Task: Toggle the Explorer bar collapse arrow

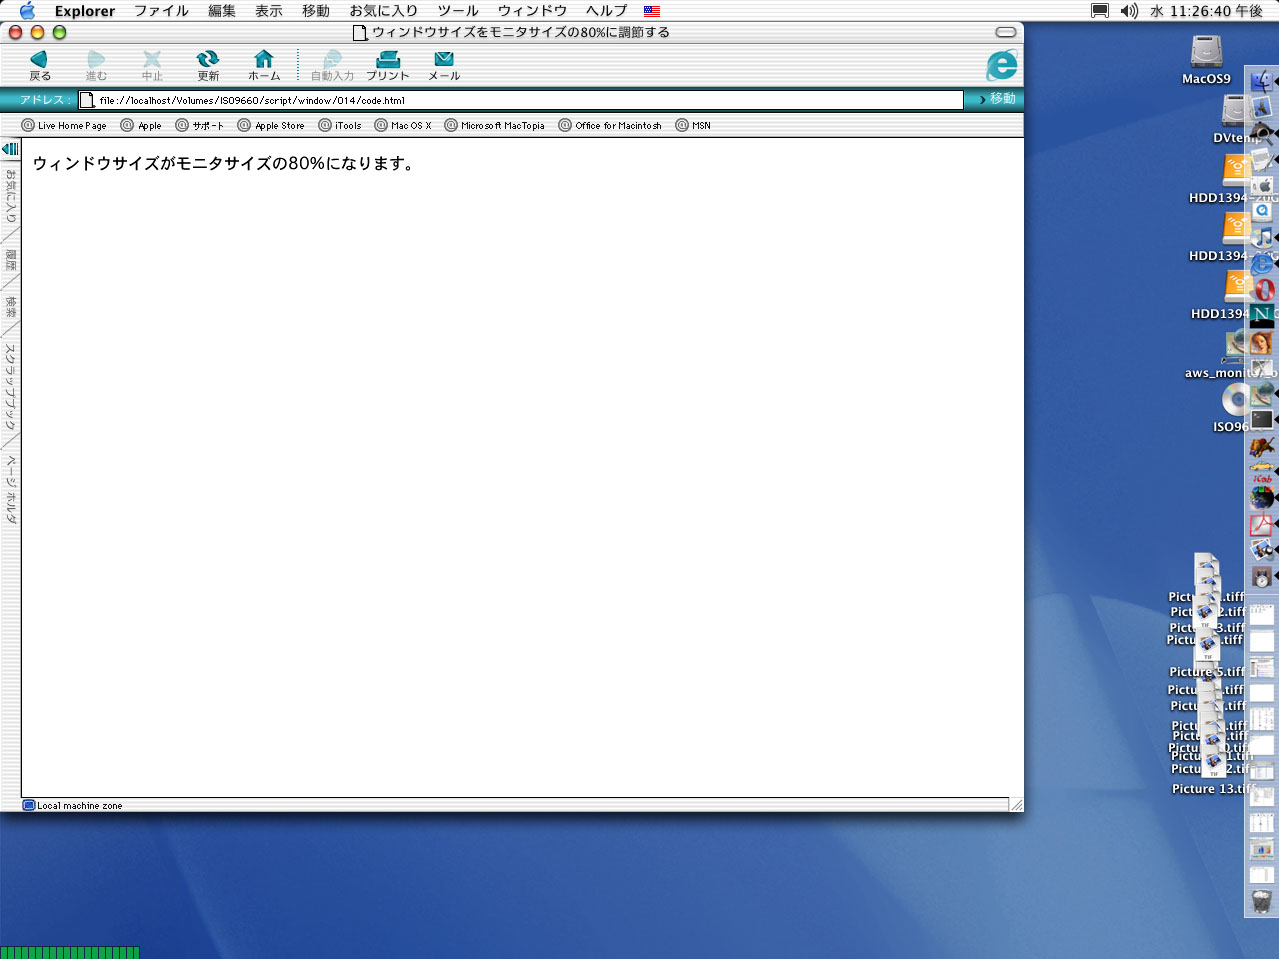Action: pyautogui.click(x=10, y=149)
